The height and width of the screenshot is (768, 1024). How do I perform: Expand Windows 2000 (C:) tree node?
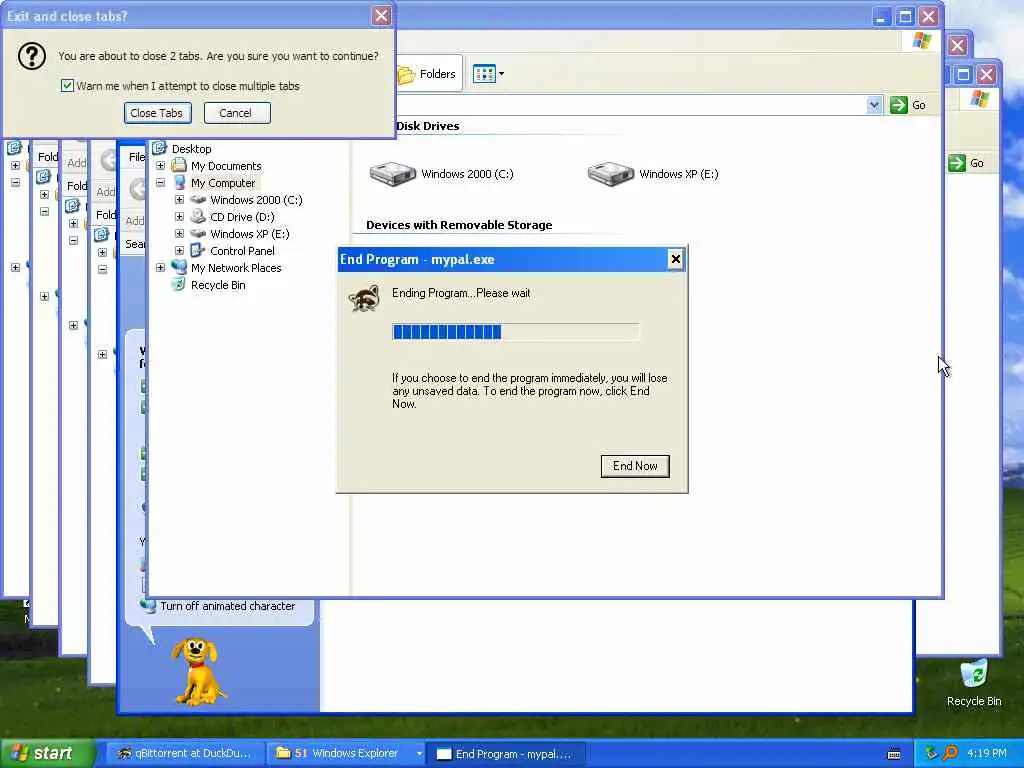click(179, 200)
